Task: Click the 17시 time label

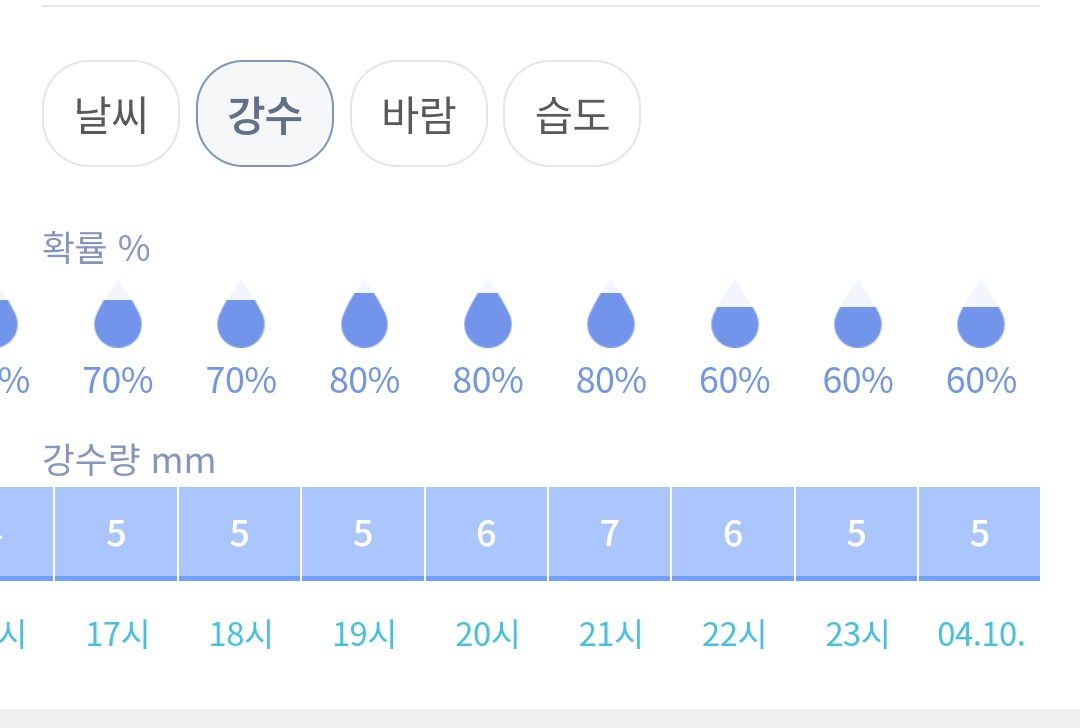Action: point(117,634)
